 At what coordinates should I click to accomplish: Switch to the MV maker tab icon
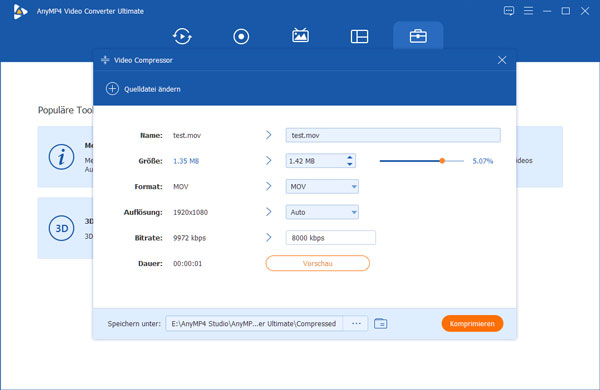pos(300,36)
